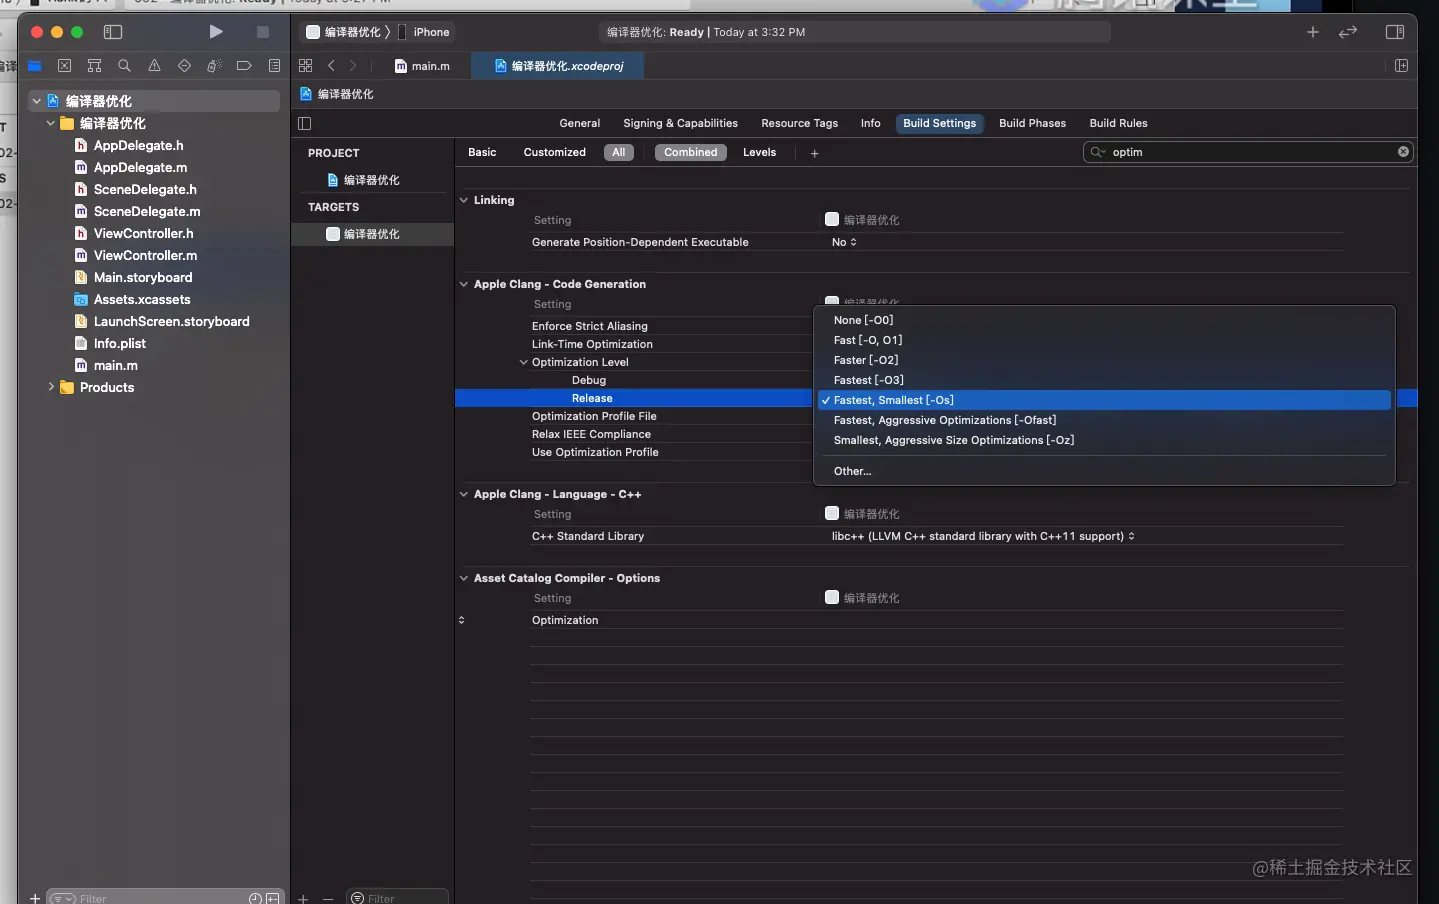Show the inspectors panel
The width and height of the screenshot is (1439, 904).
[1395, 32]
